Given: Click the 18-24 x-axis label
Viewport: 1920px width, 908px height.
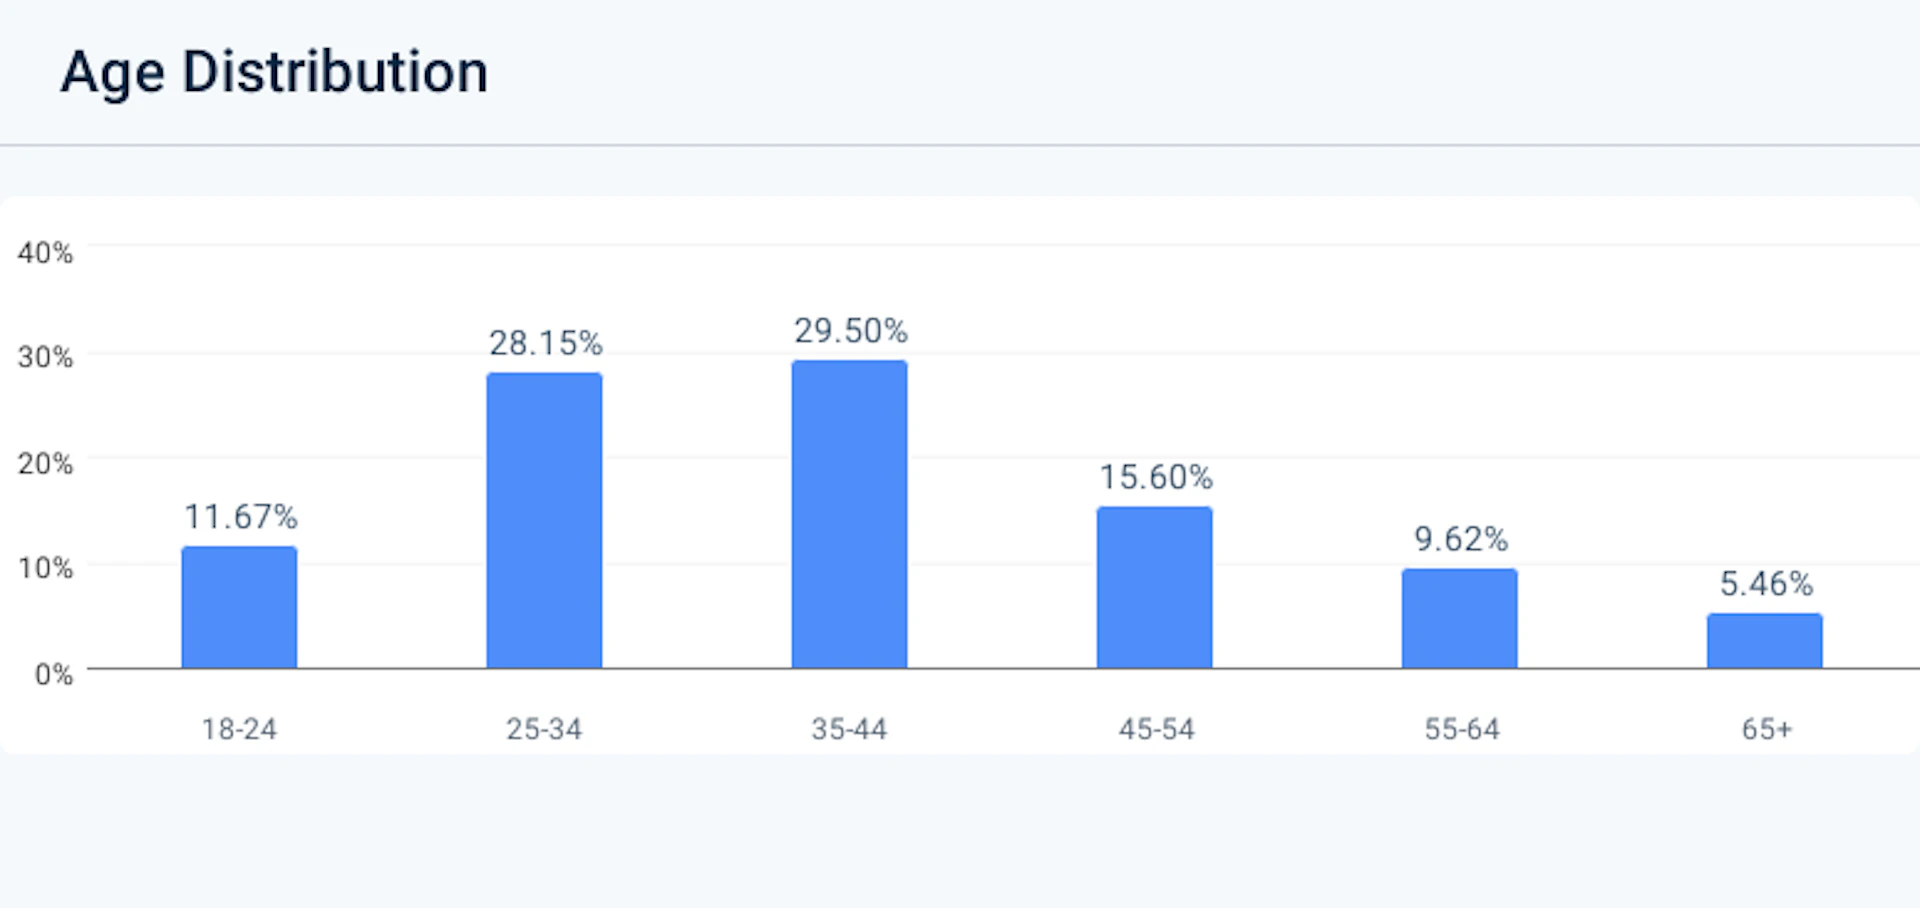Looking at the screenshot, I should tap(239, 729).
